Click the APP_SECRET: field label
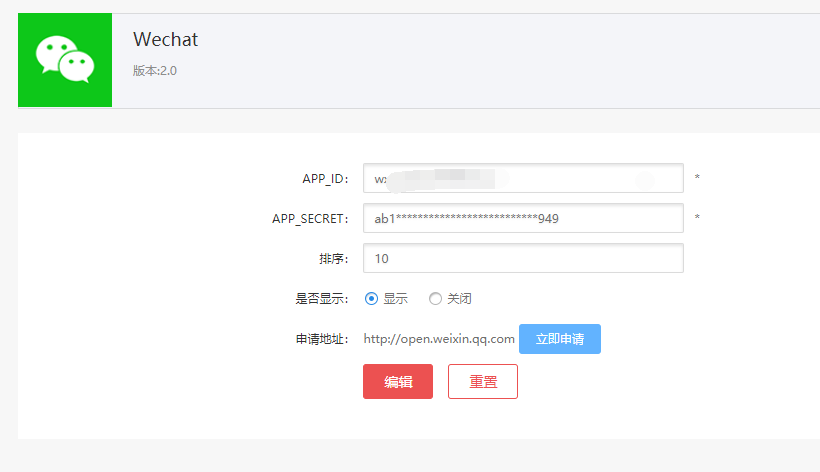Image resolution: width=820 pixels, height=472 pixels. [310, 218]
